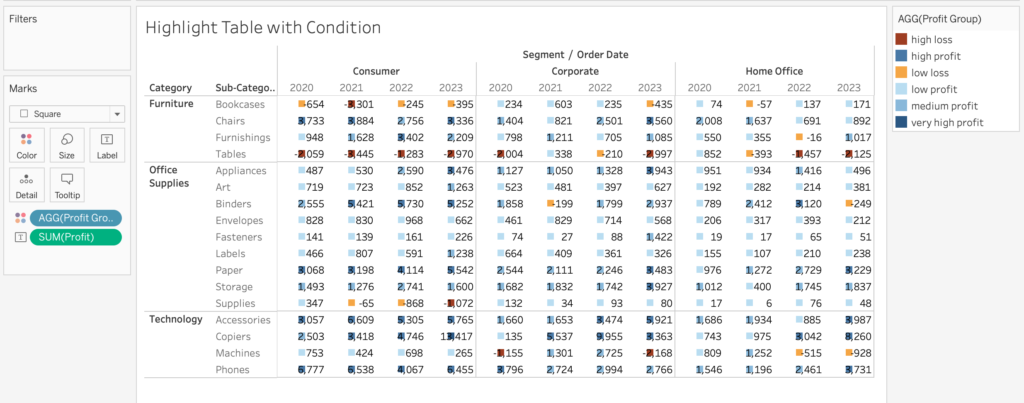Select the Home Office column header
The height and width of the screenshot is (403, 1024).
click(x=774, y=71)
